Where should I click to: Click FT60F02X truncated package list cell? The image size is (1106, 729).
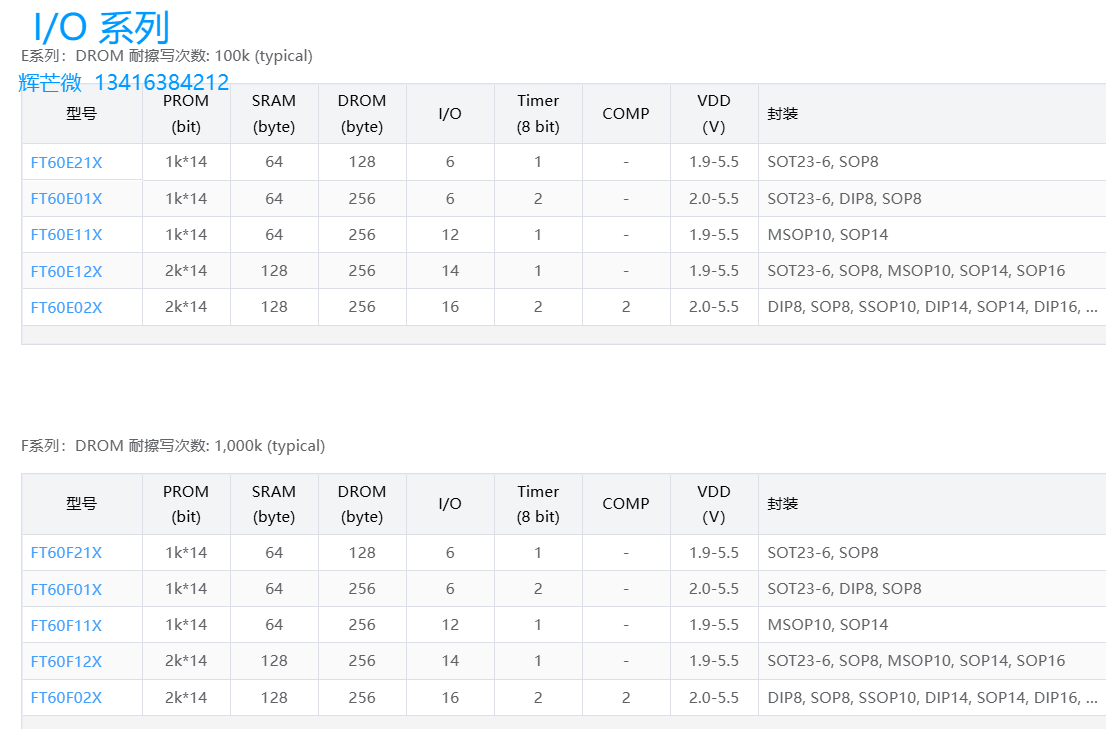pos(932,697)
